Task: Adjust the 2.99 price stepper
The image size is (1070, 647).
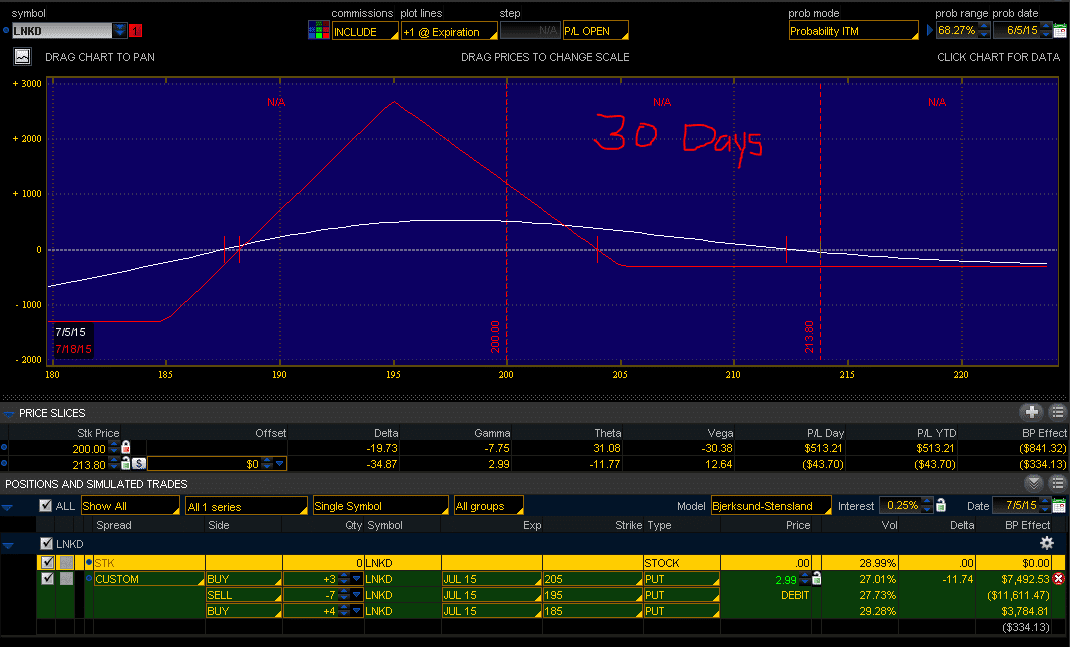Action: tap(805, 579)
